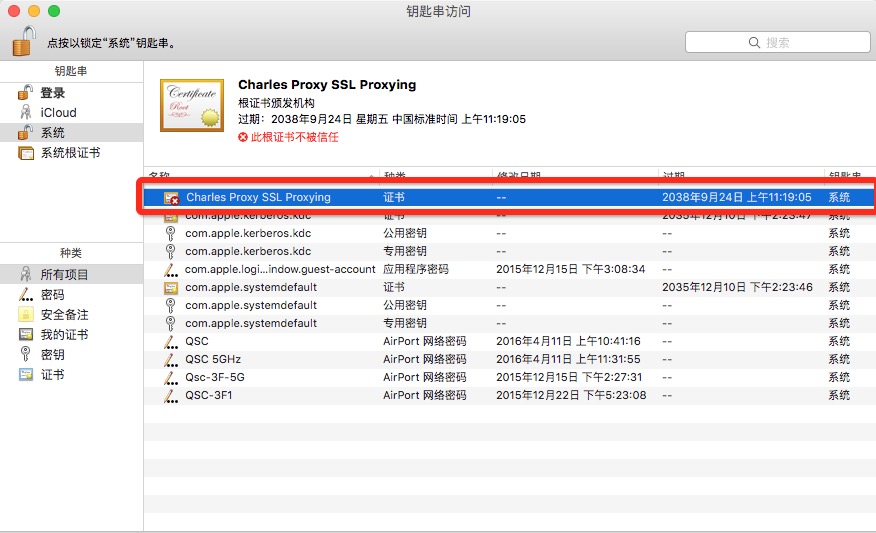
Task: Select com.apple.kerberos.kdc 专用密钥 row
Action: tap(508, 251)
